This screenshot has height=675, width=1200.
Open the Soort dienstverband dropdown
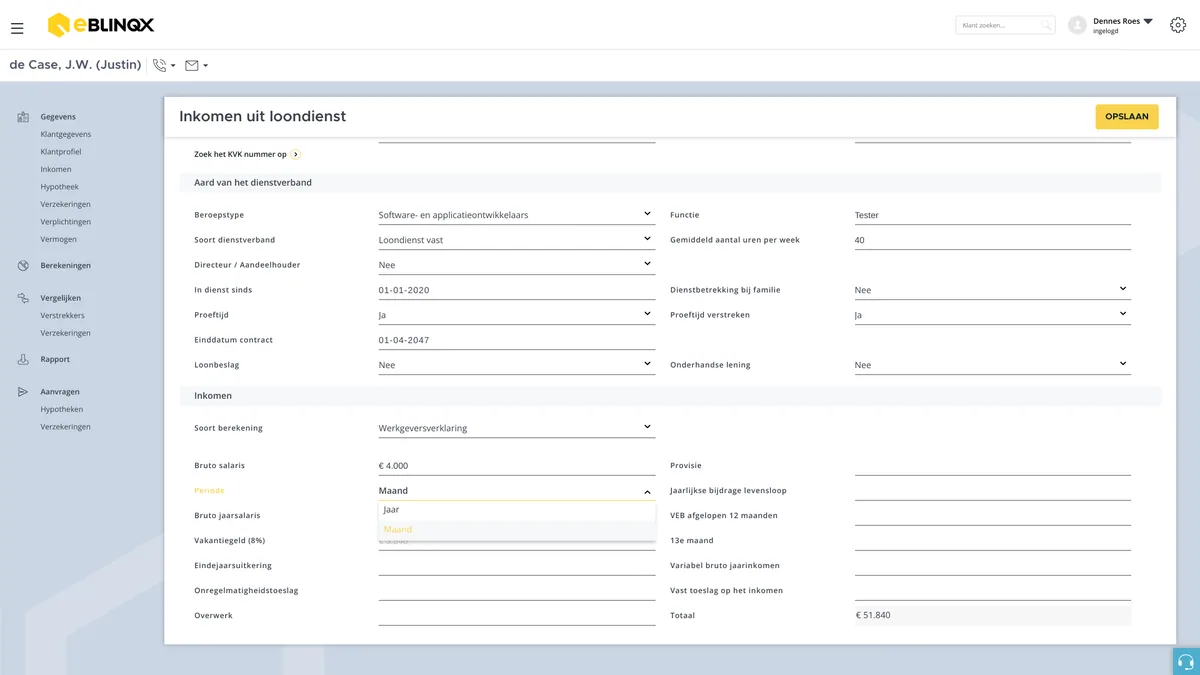517,240
